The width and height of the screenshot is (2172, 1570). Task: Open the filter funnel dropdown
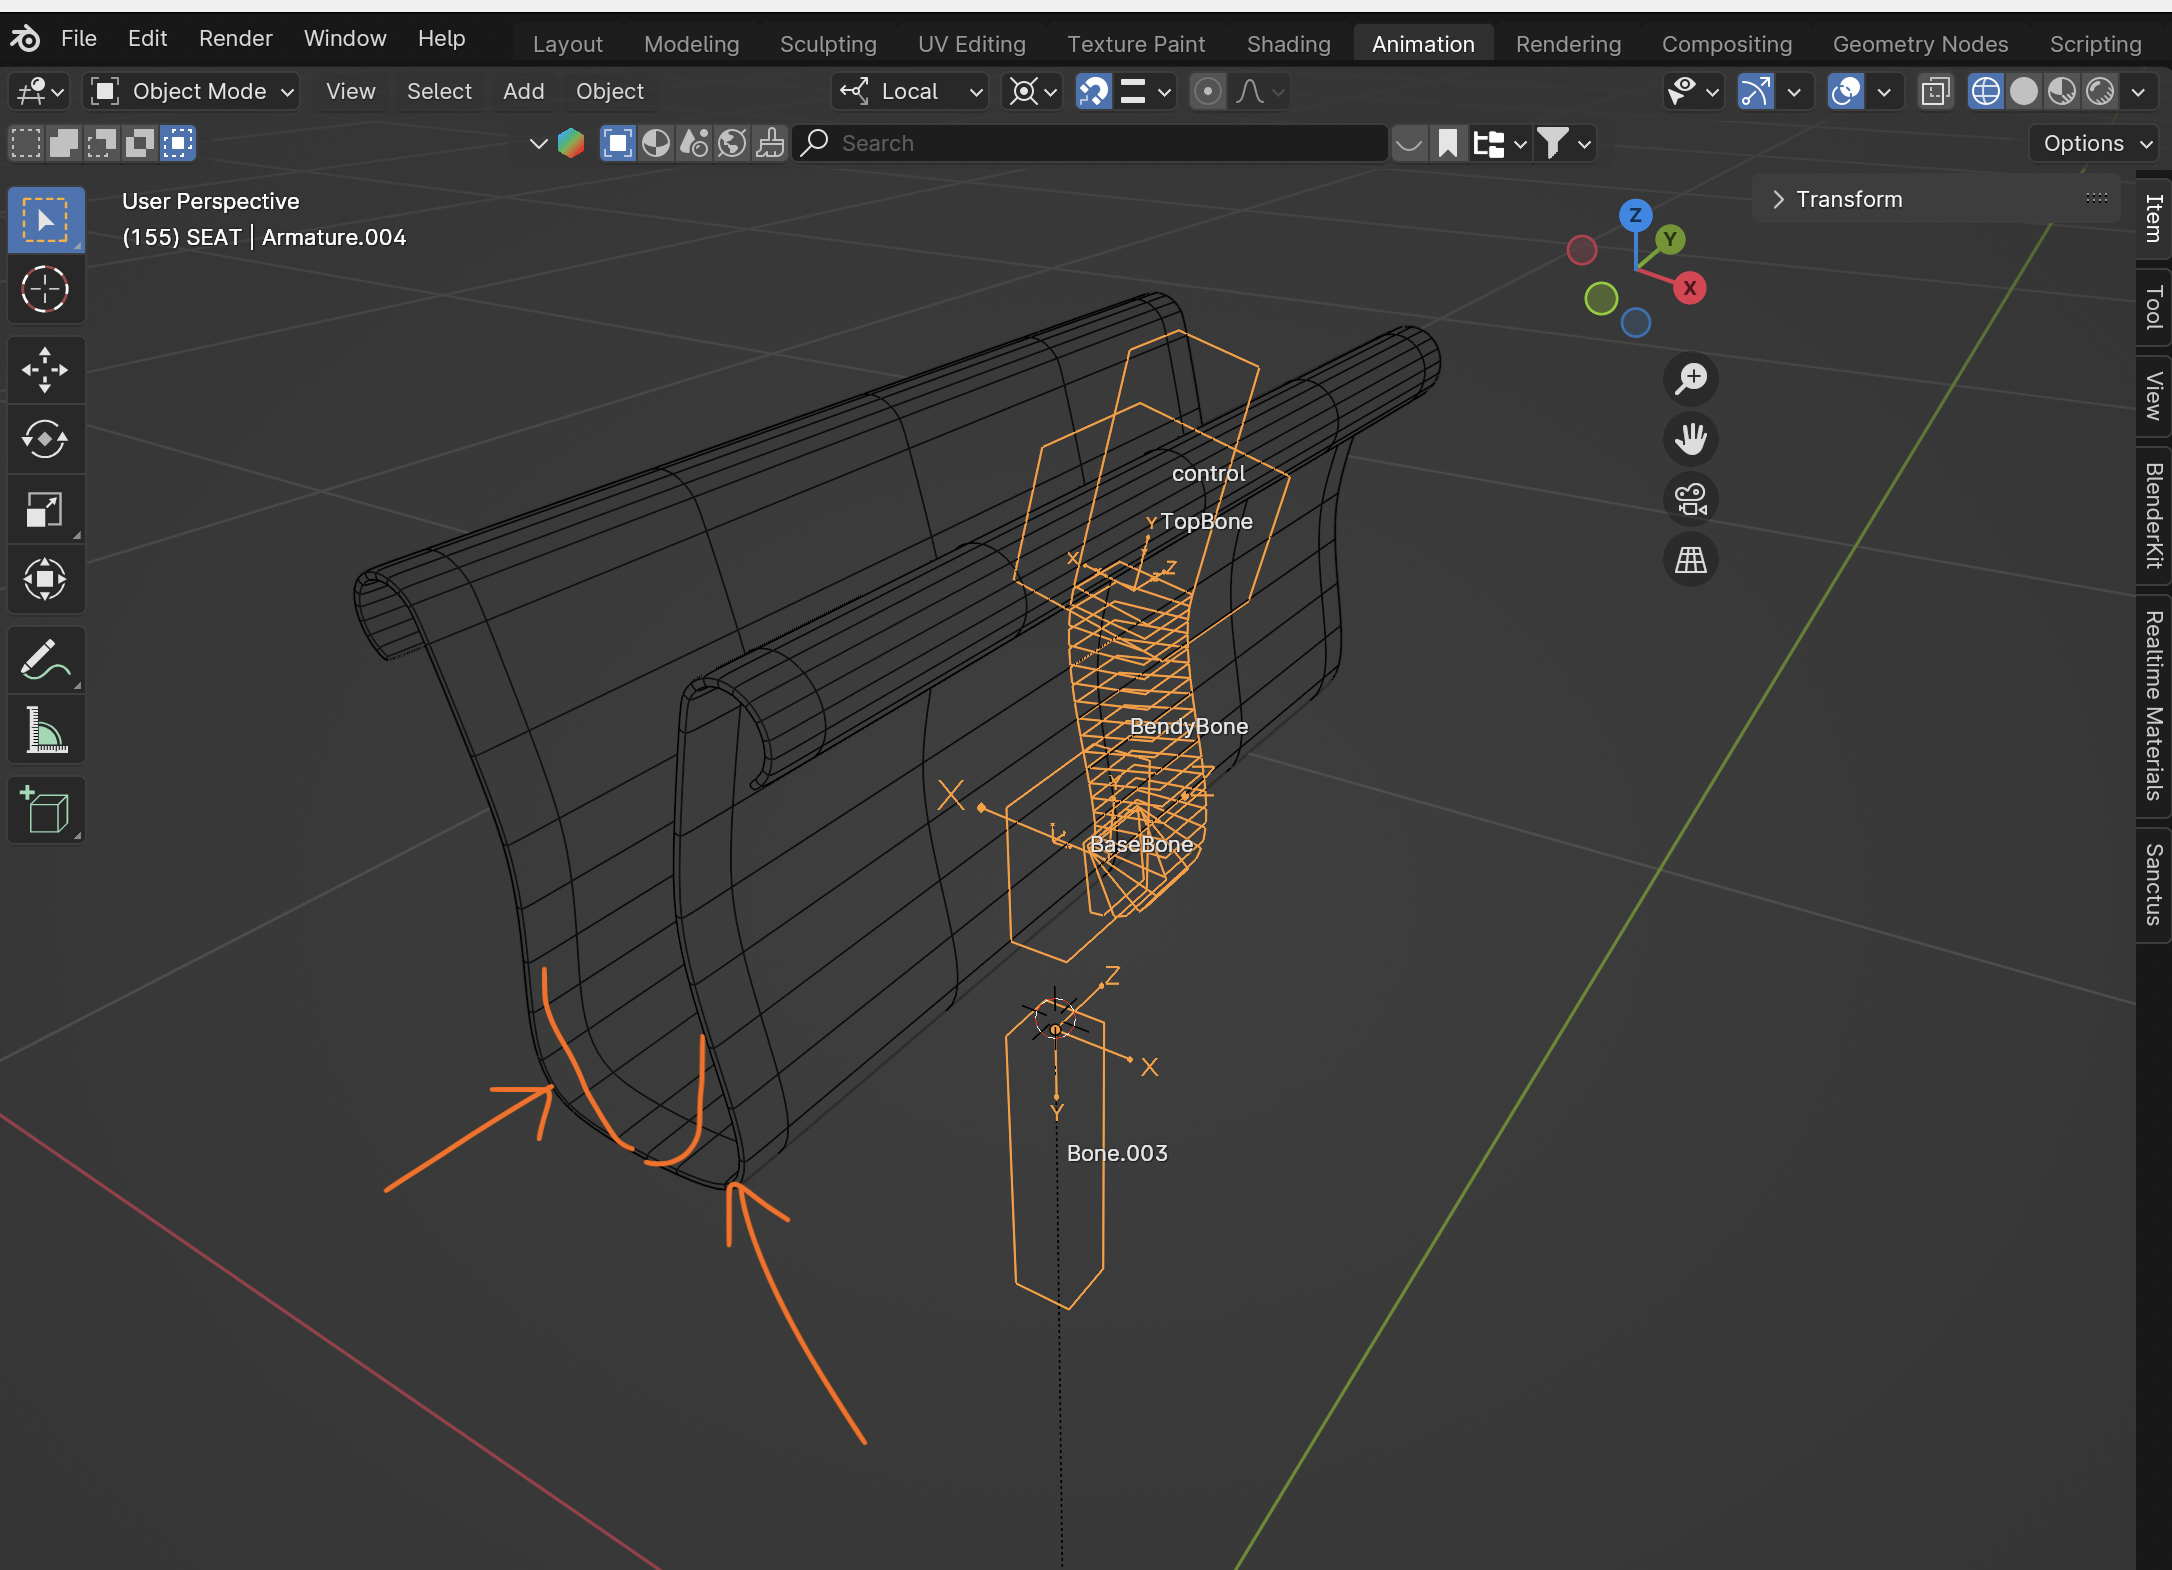point(1563,143)
